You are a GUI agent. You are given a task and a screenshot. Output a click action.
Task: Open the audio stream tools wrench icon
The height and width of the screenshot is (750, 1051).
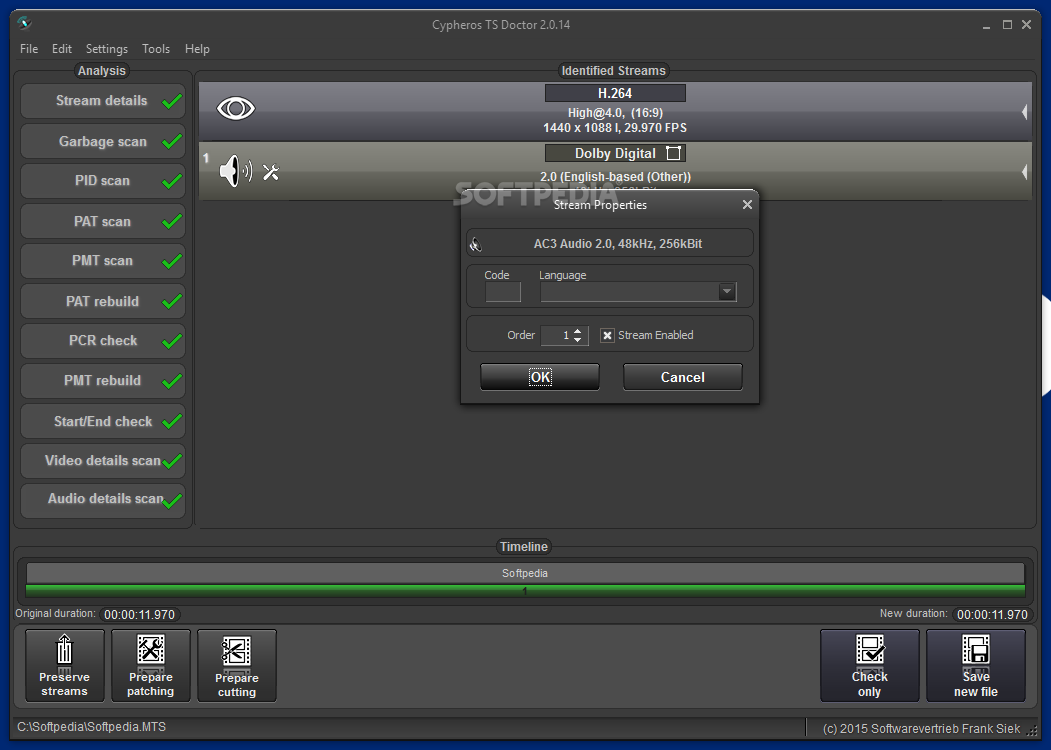tap(271, 172)
